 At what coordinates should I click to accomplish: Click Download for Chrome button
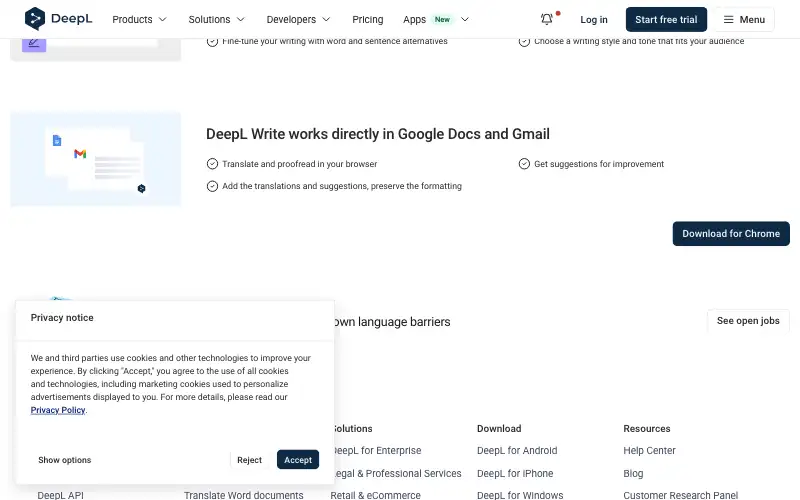pyautogui.click(x=731, y=234)
